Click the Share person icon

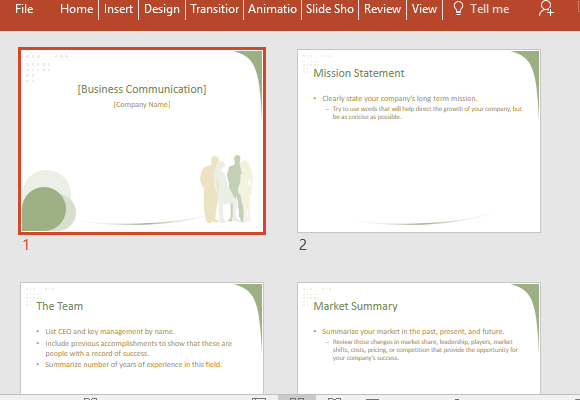point(546,9)
